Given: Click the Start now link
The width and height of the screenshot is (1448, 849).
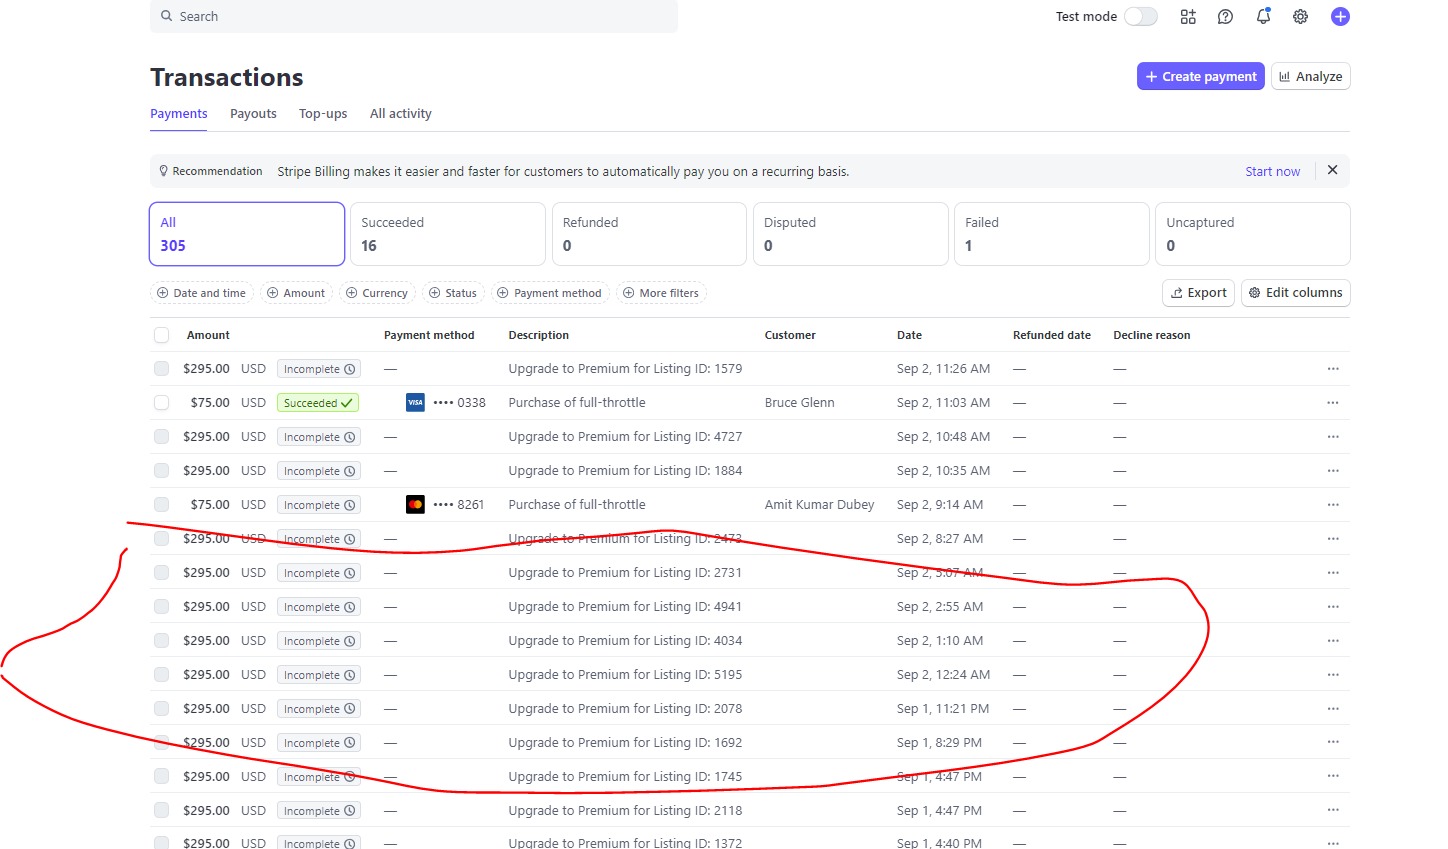Looking at the screenshot, I should click(x=1272, y=172).
